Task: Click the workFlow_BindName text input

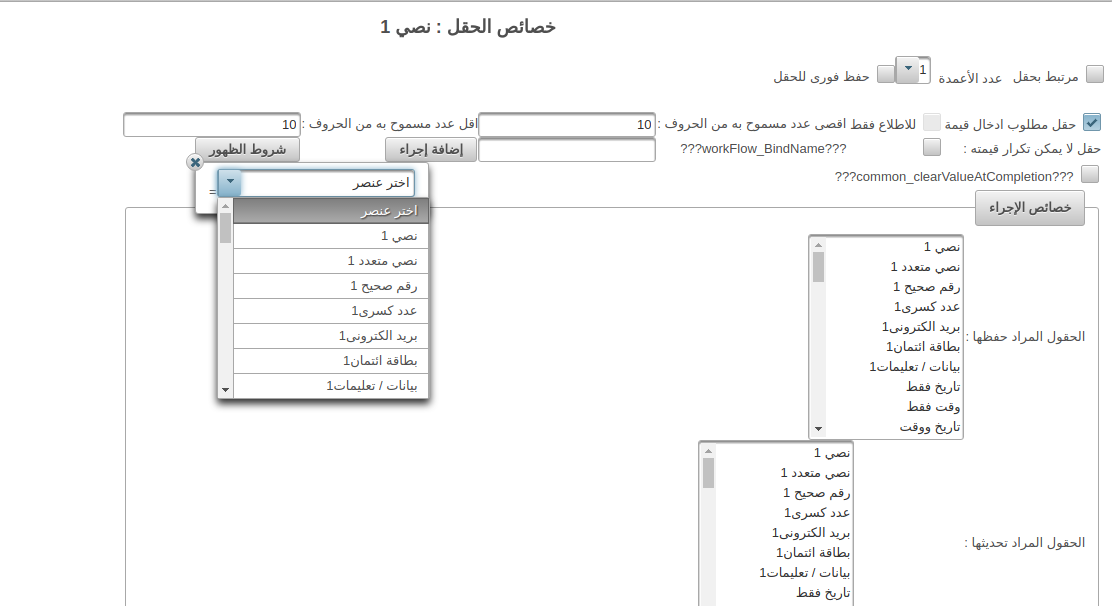Action: [567, 150]
